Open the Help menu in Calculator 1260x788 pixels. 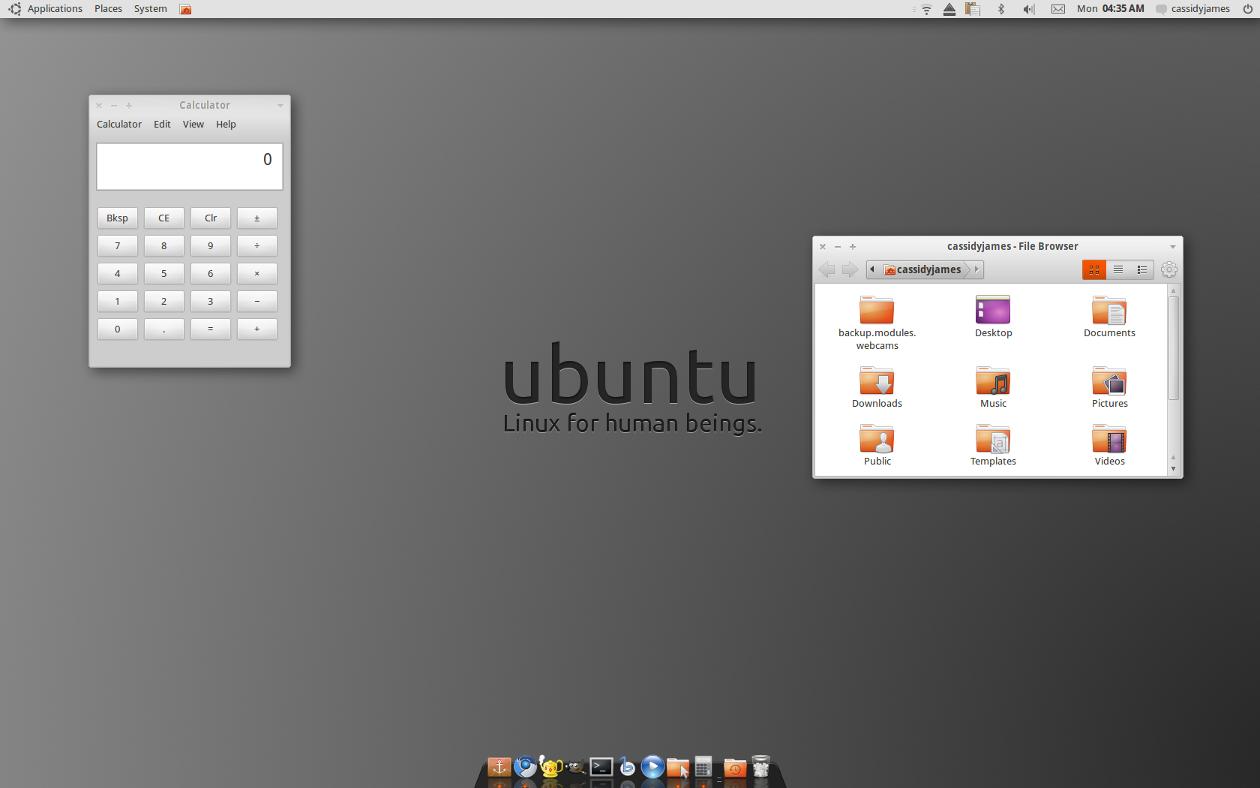point(226,124)
